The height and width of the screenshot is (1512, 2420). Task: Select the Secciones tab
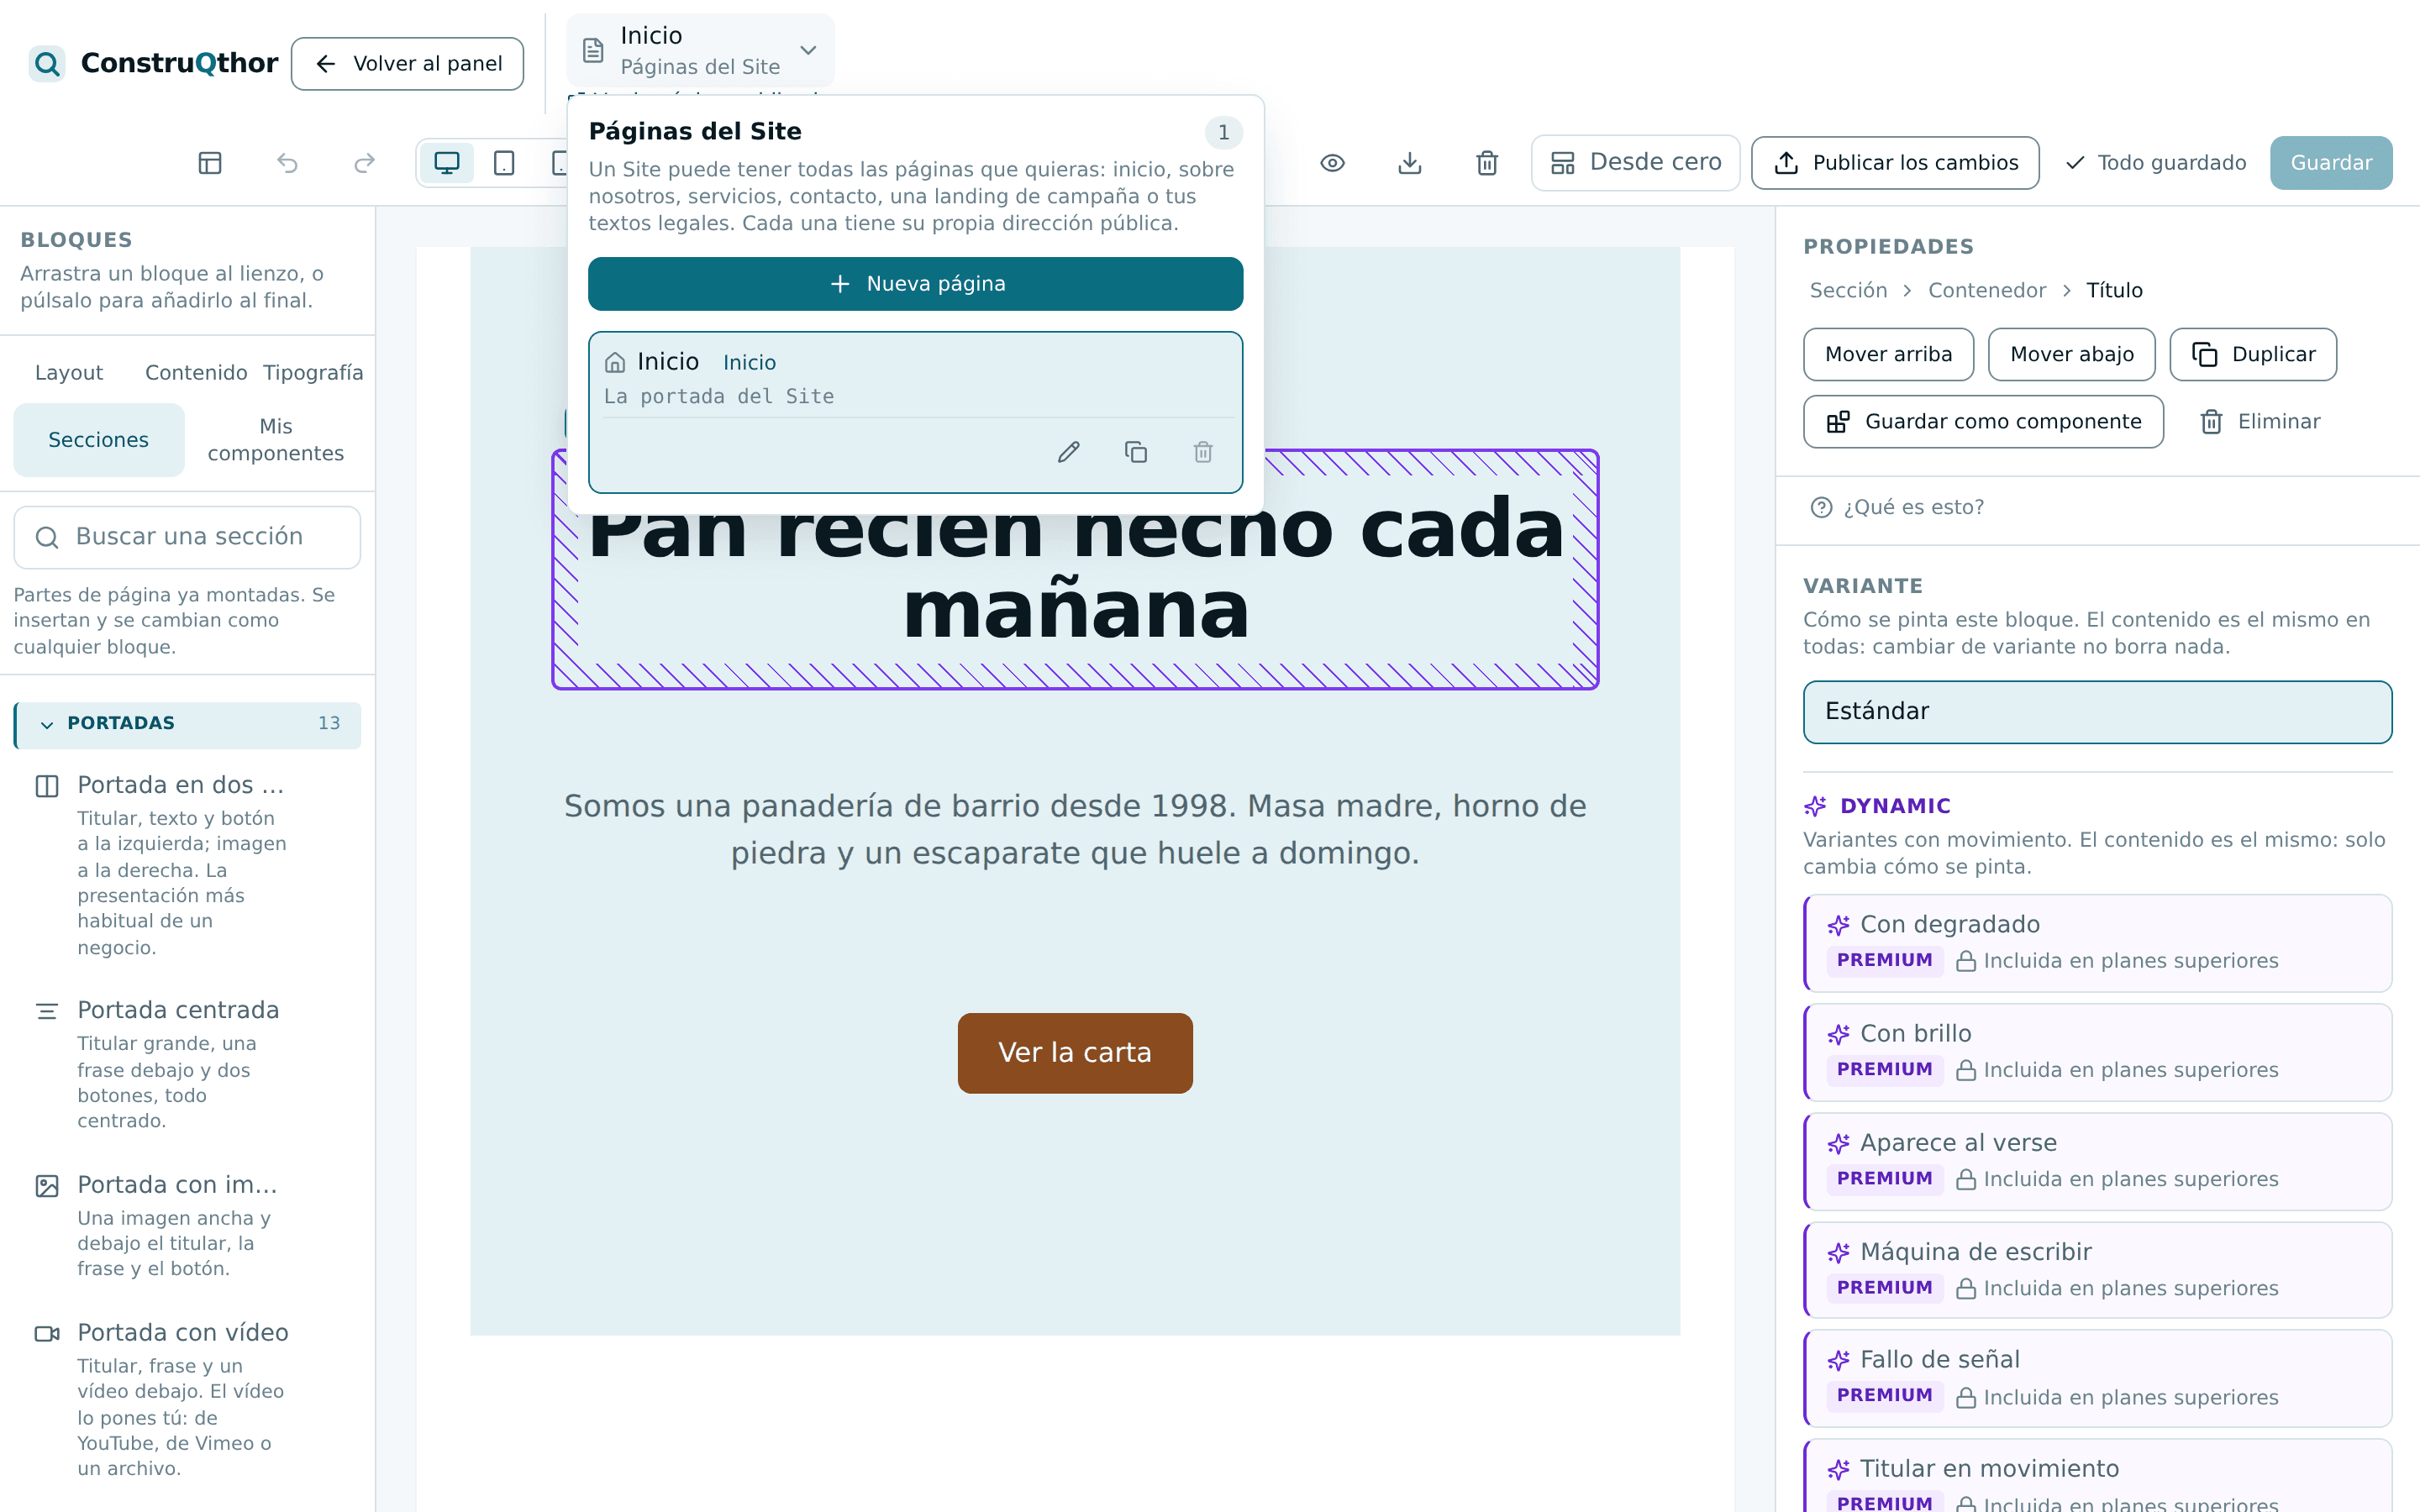pyautogui.click(x=98, y=440)
